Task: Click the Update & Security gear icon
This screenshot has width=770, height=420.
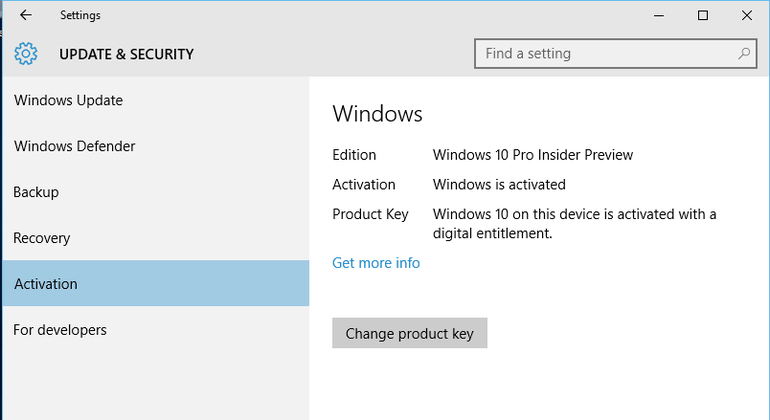Action: tap(26, 54)
